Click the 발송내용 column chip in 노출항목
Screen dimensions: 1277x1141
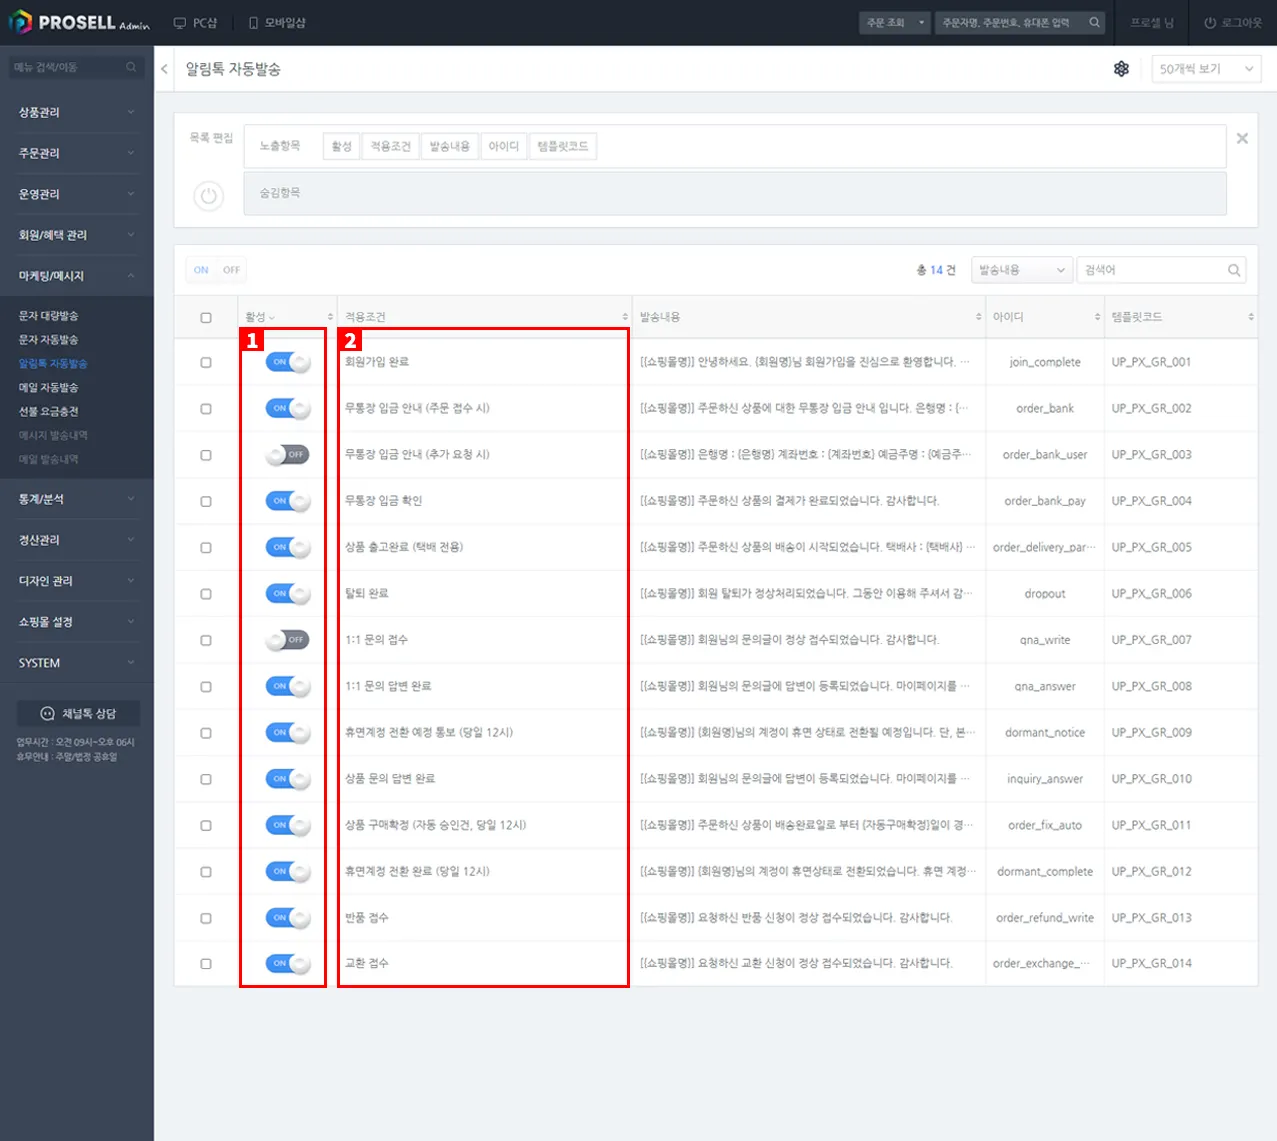[x=450, y=146]
